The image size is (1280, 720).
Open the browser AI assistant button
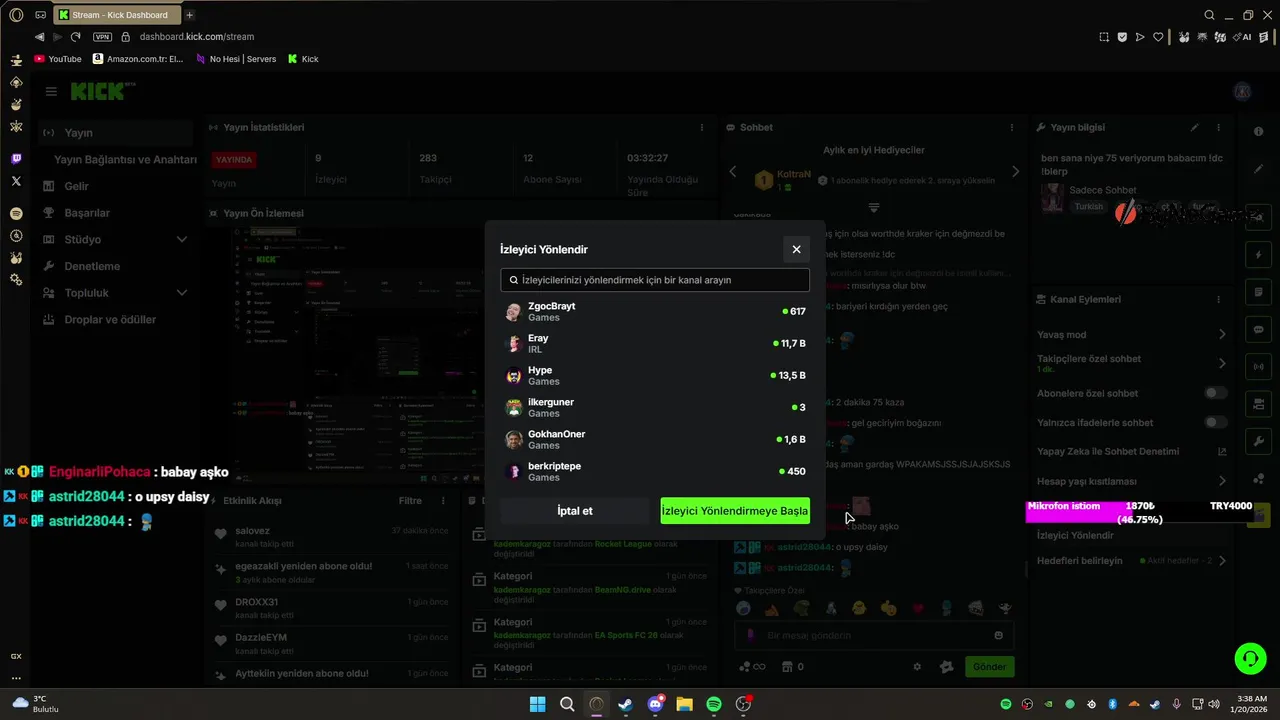click(1243, 37)
